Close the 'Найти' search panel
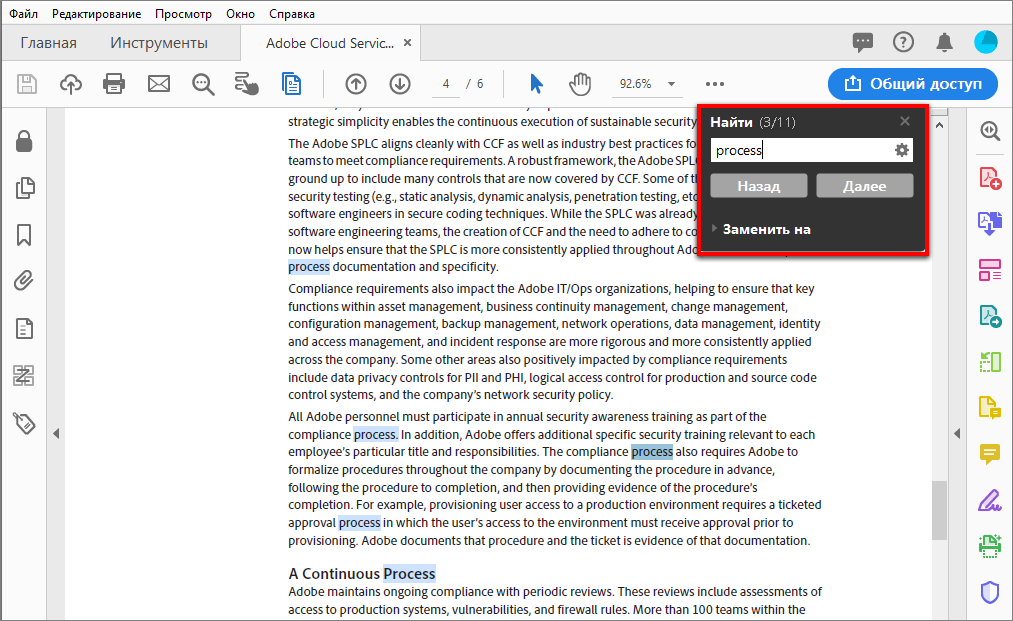 pos(905,121)
